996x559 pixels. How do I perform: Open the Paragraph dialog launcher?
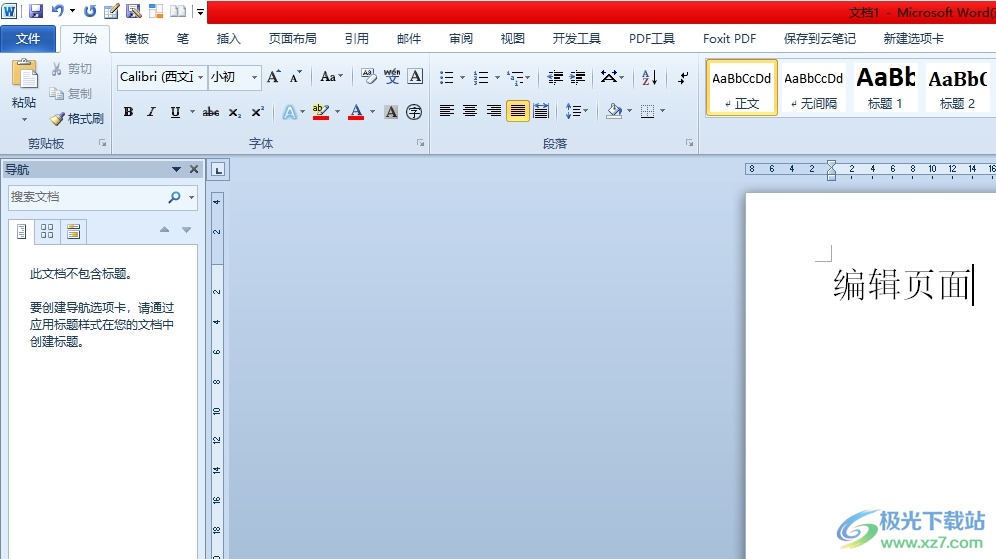click(x=689, y=143)
